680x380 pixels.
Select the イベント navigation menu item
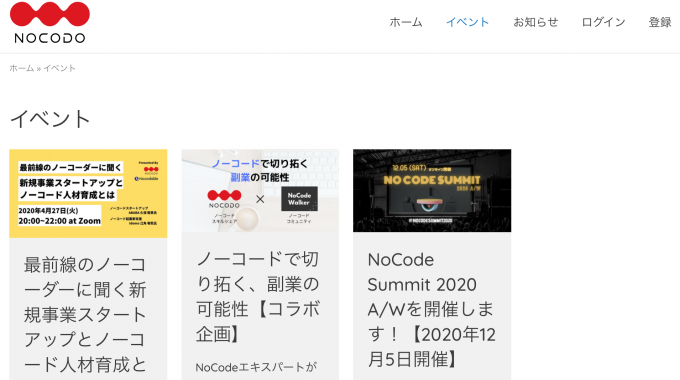(468, 22)
